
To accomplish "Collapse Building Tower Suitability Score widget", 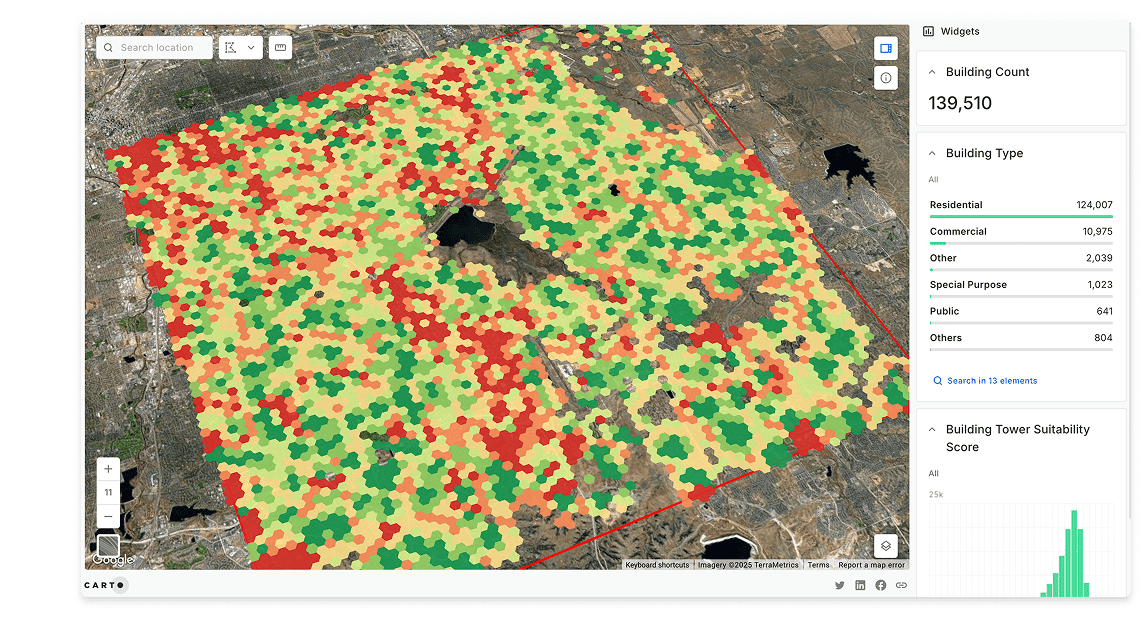I will pyautogui.click(x=932, y=429).
